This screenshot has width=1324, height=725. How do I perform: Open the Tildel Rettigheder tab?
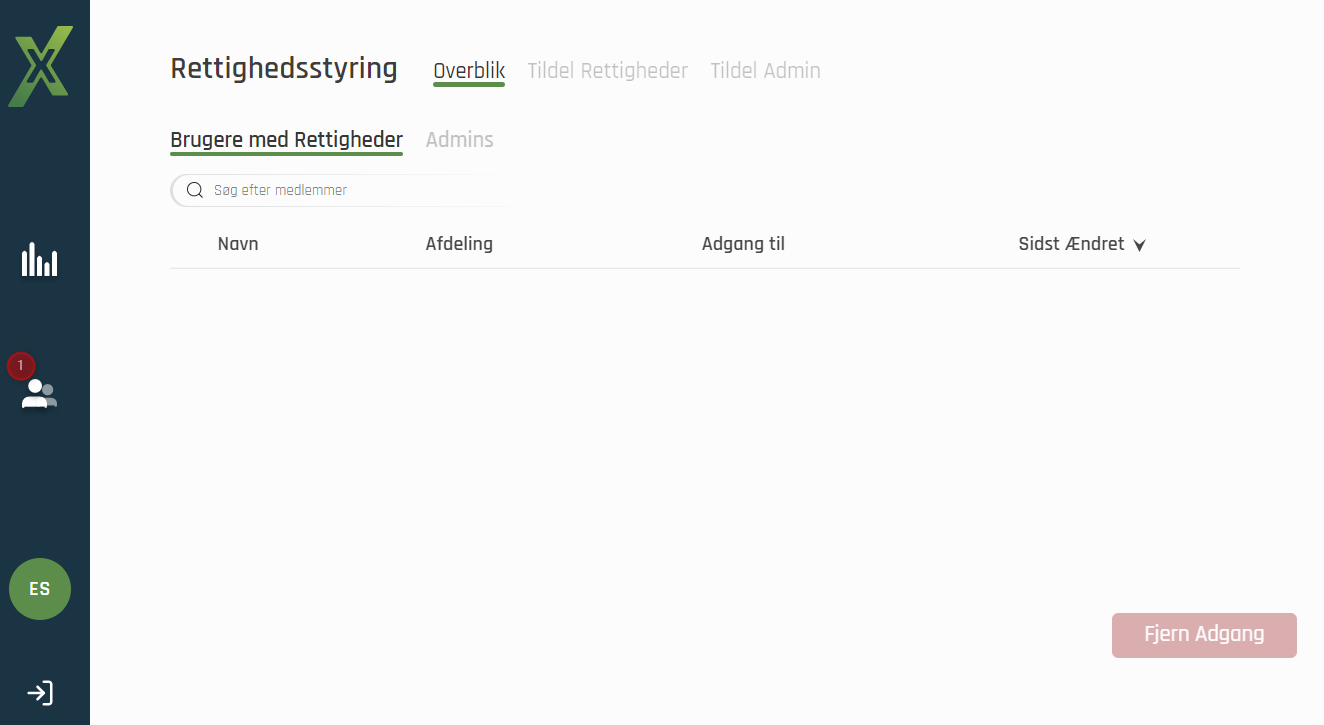coord(607,71)
